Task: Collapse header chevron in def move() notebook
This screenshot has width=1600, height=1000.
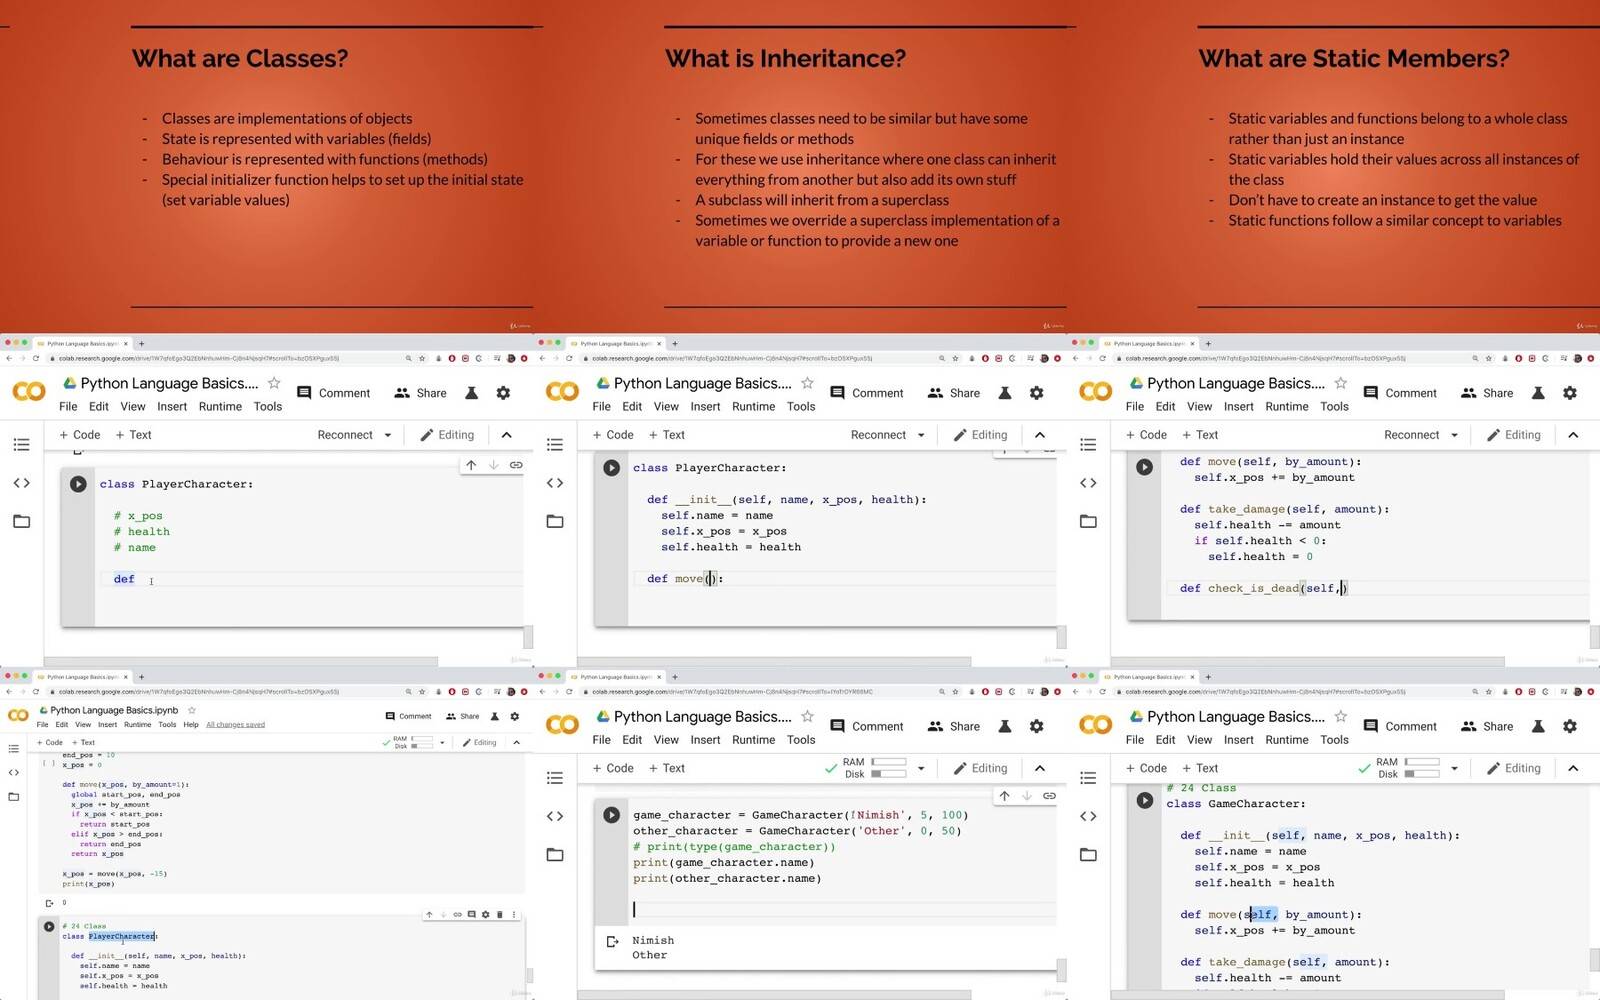Action: click(1040, 435)
